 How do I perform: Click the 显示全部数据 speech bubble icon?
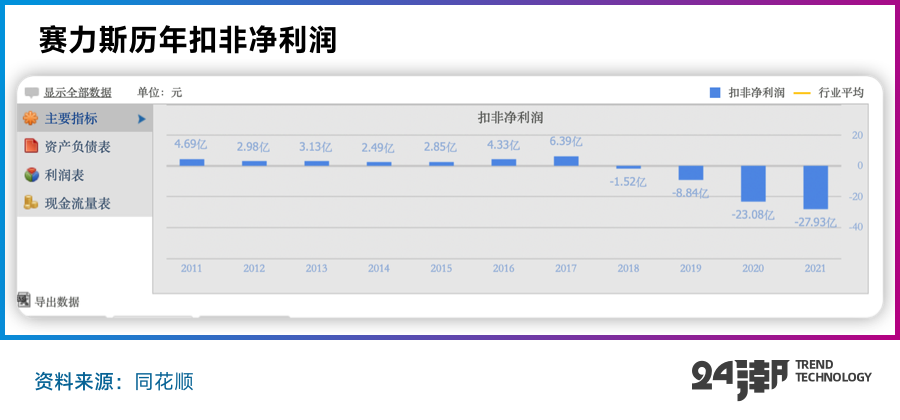pyautogui.click(x=32, y=92)
